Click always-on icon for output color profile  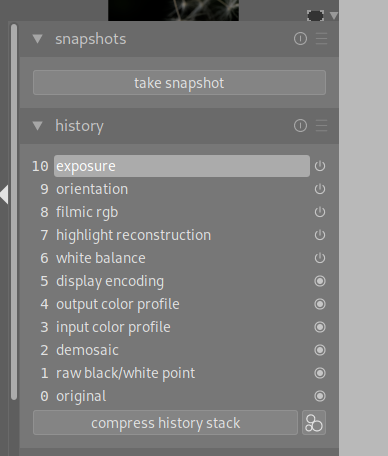point(320,304)
